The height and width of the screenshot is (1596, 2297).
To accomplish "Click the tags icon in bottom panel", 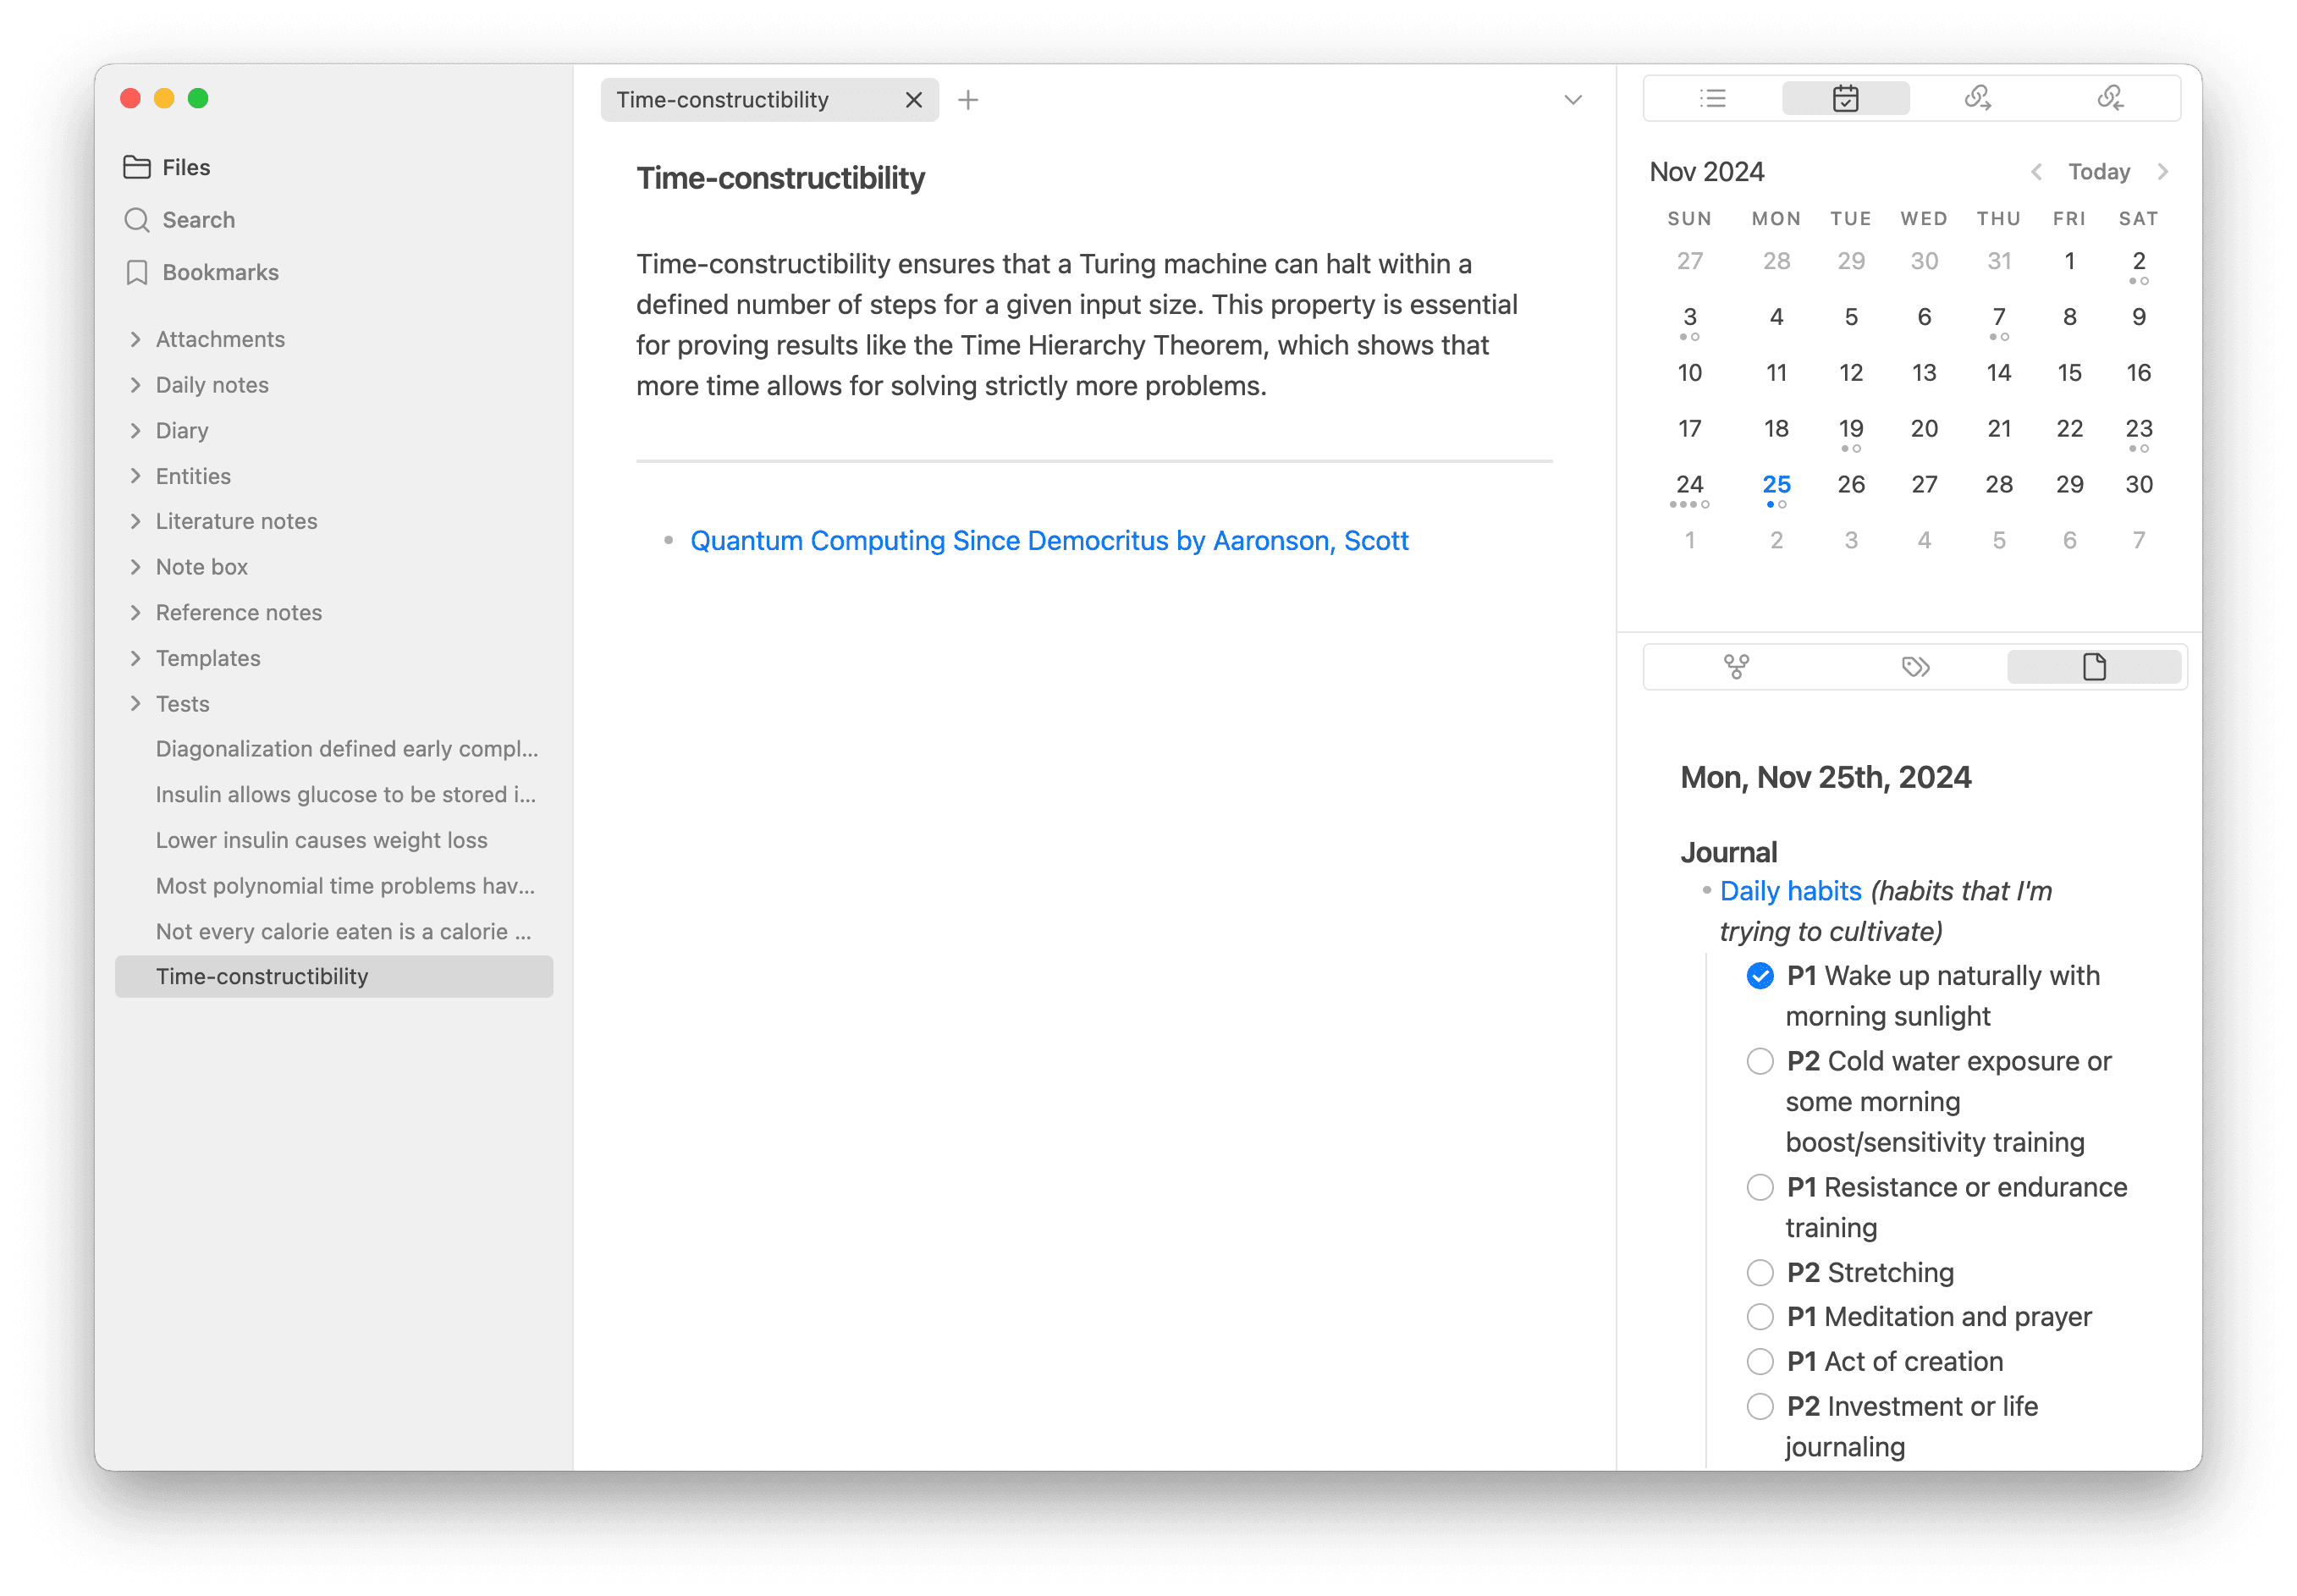I will point(1913,666).
